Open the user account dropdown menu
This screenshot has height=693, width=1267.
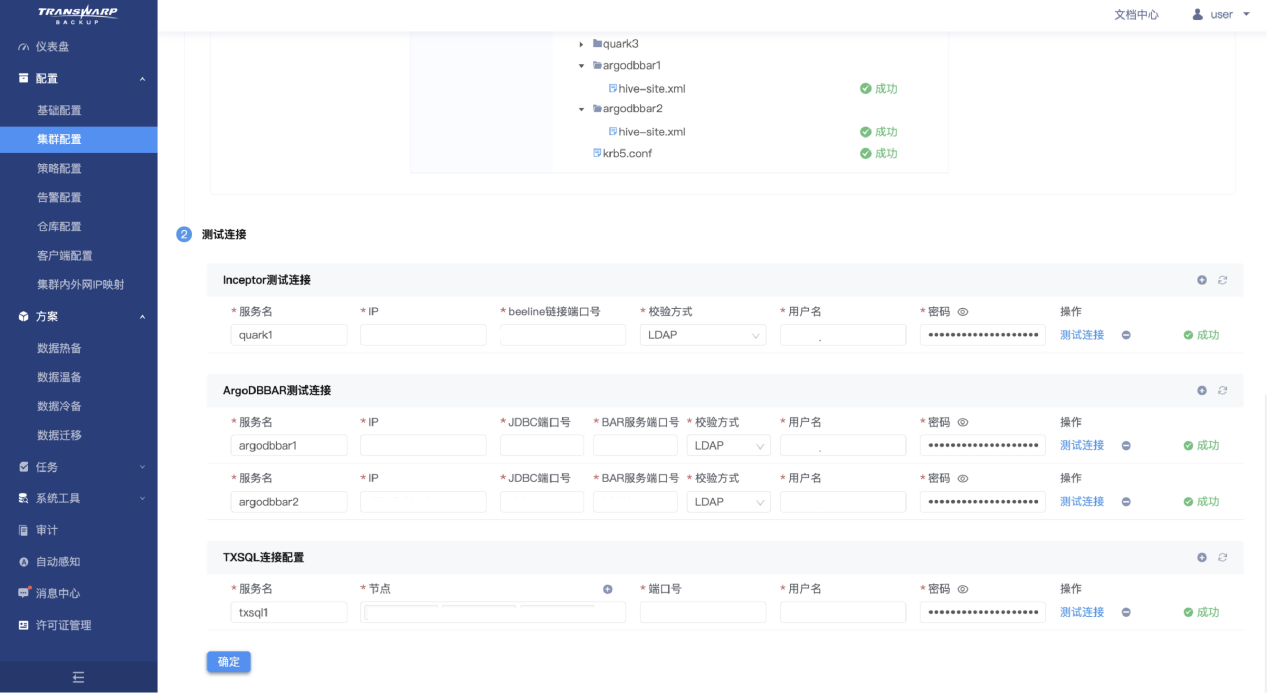(x=1222, y=15)
